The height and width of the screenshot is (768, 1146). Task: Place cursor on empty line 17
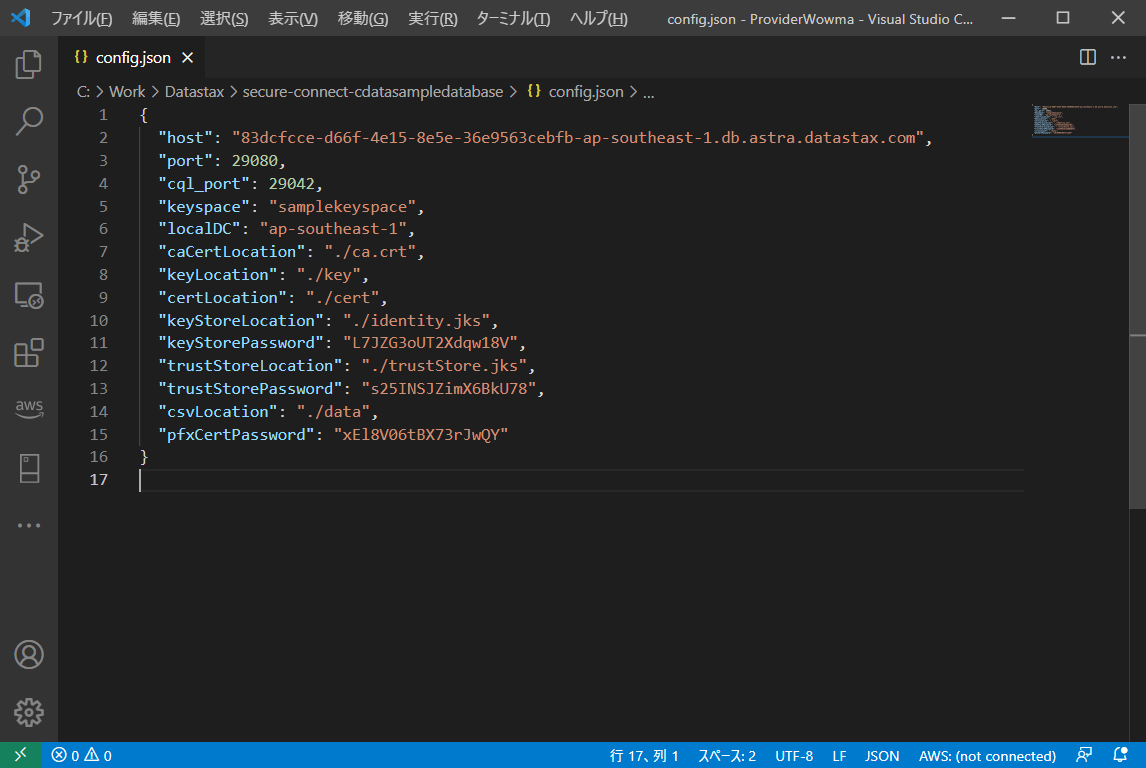581,479
